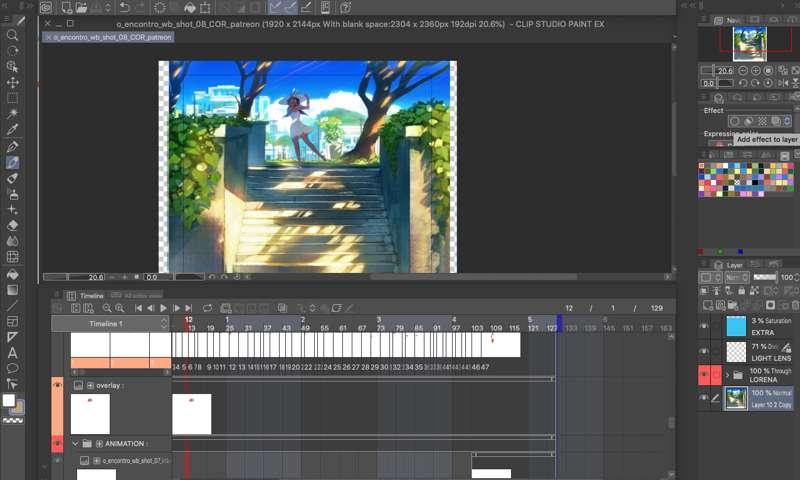Select the highlighted Brush tool

(x=12, y=163)
